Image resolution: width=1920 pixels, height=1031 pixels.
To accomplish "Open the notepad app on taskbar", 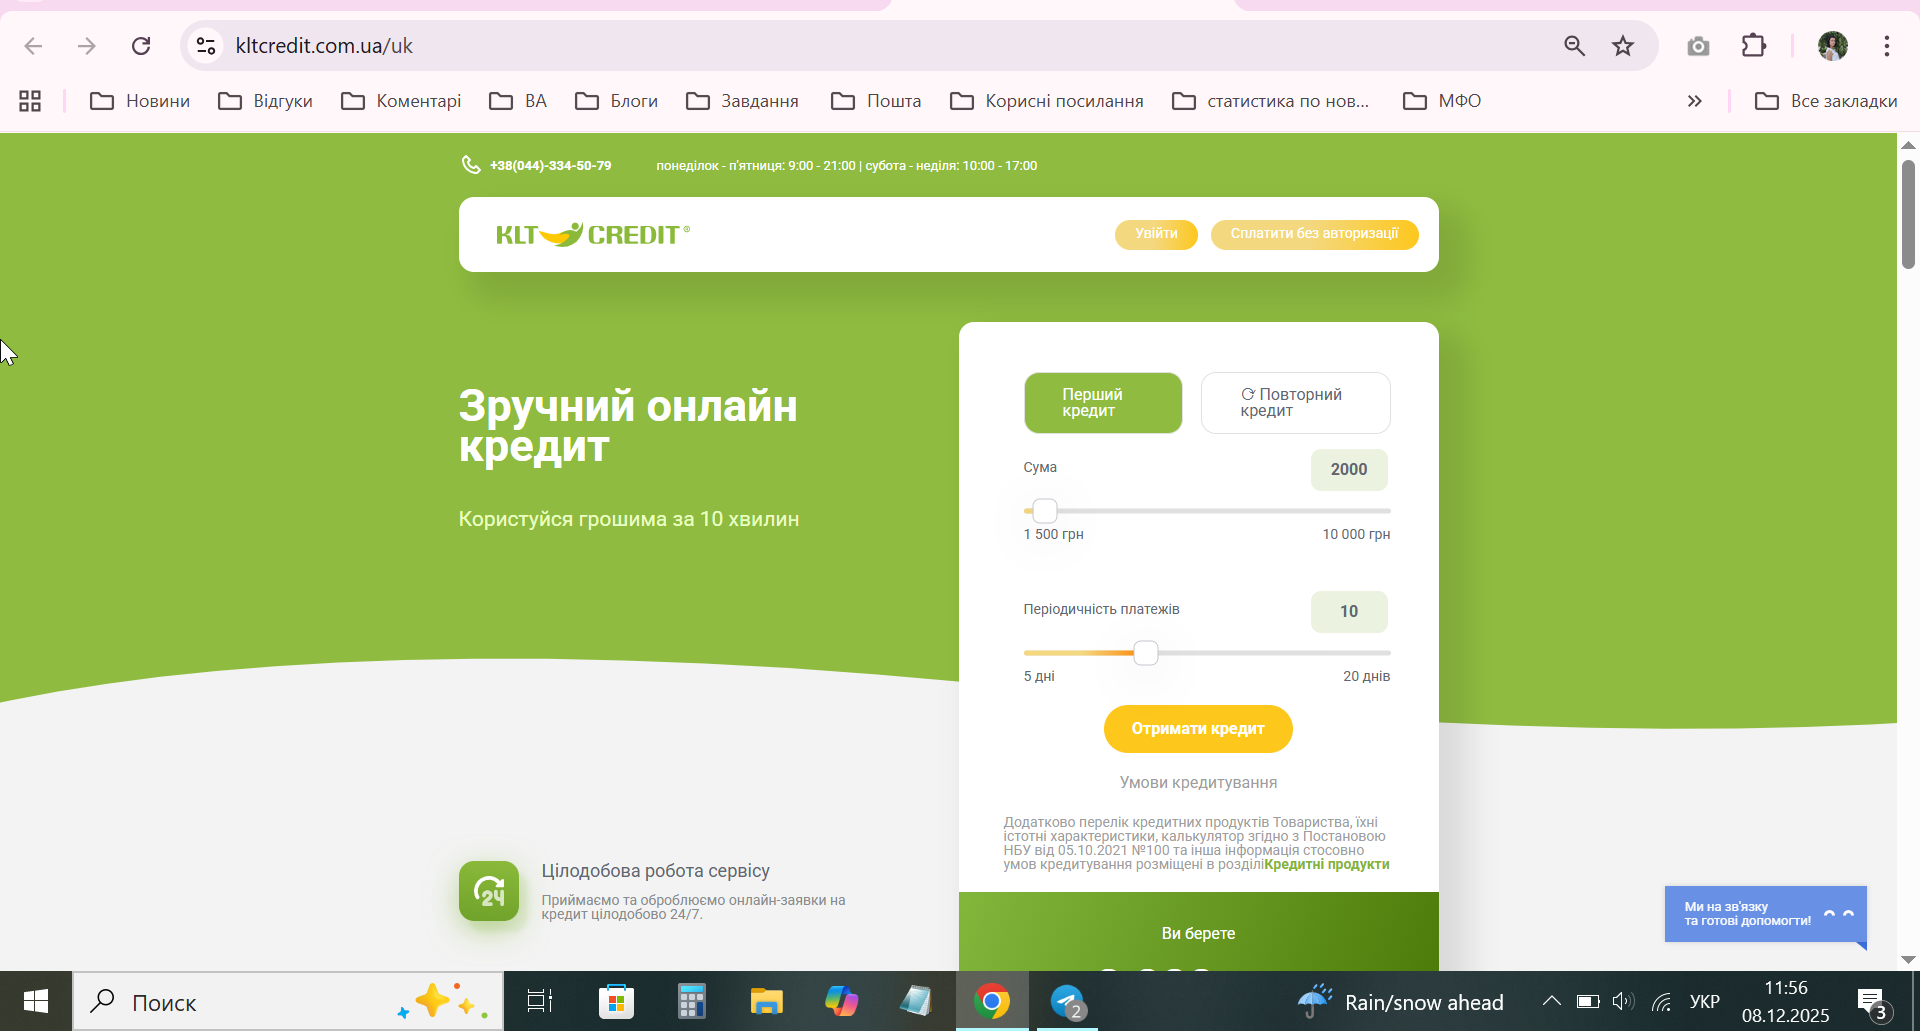I will [916, 1001].
